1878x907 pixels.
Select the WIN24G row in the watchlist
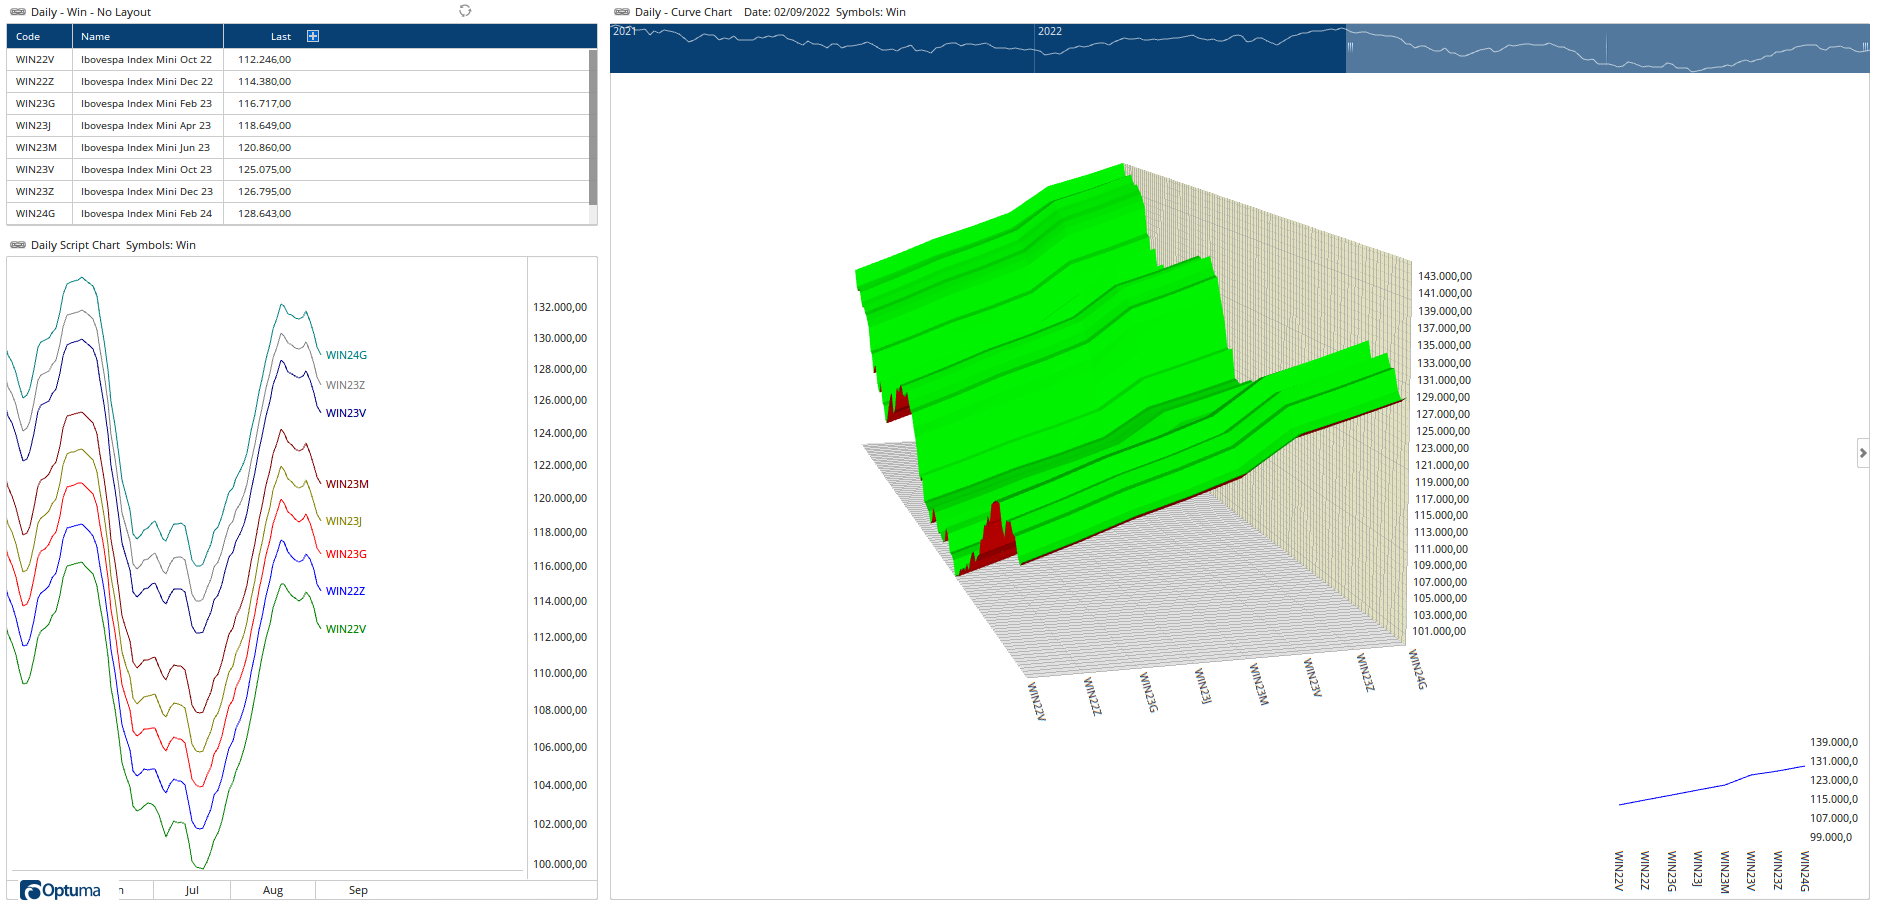pyautogui.click(x=35, y=214)
